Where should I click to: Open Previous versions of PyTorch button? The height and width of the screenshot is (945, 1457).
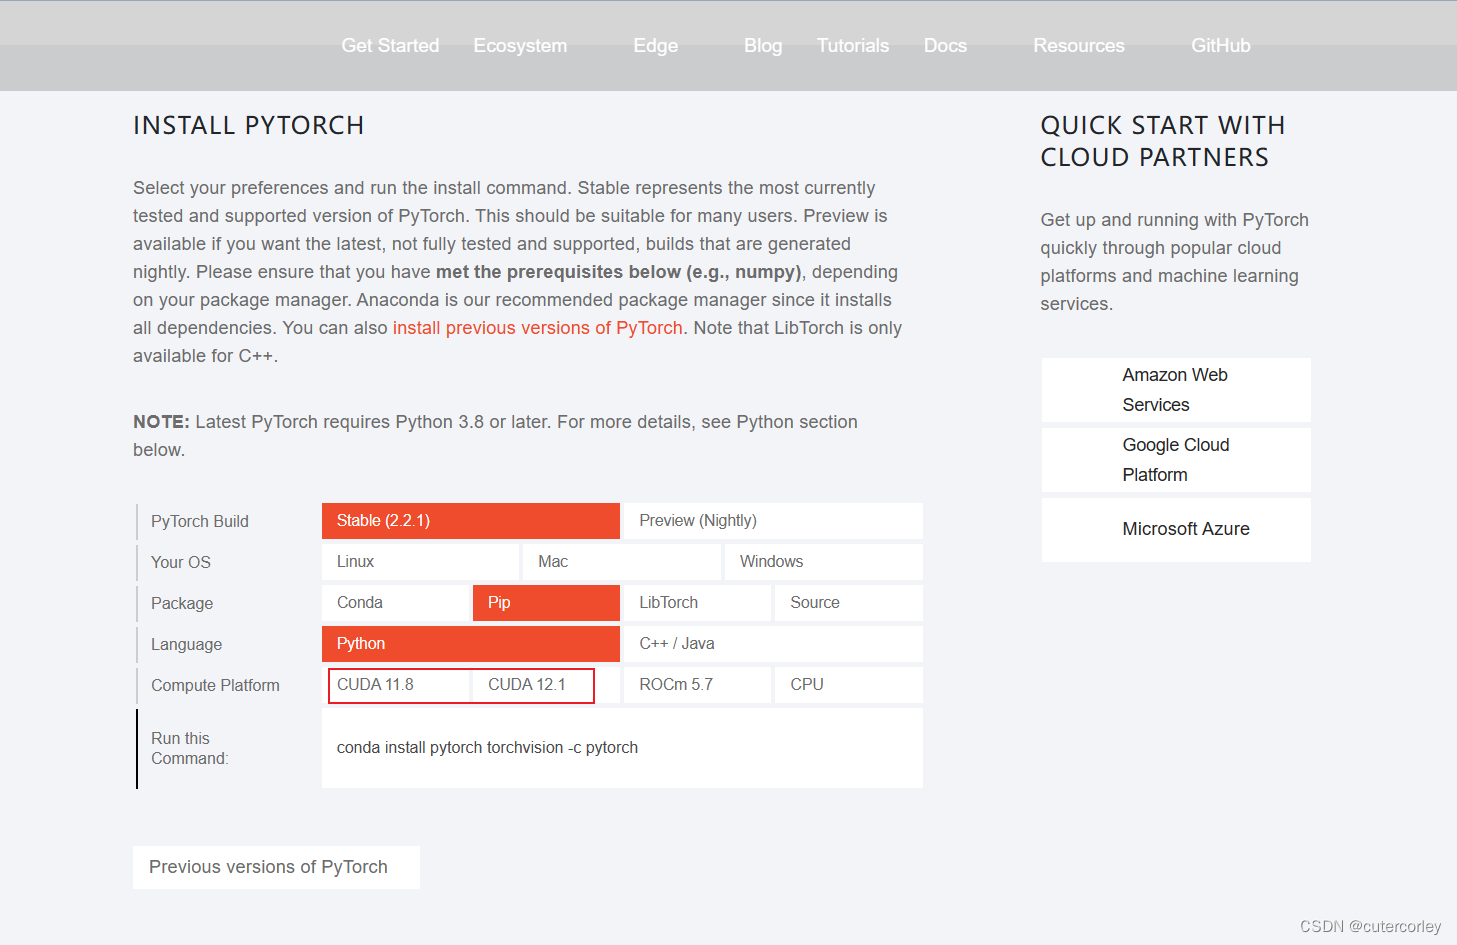(x=276, y=867)
